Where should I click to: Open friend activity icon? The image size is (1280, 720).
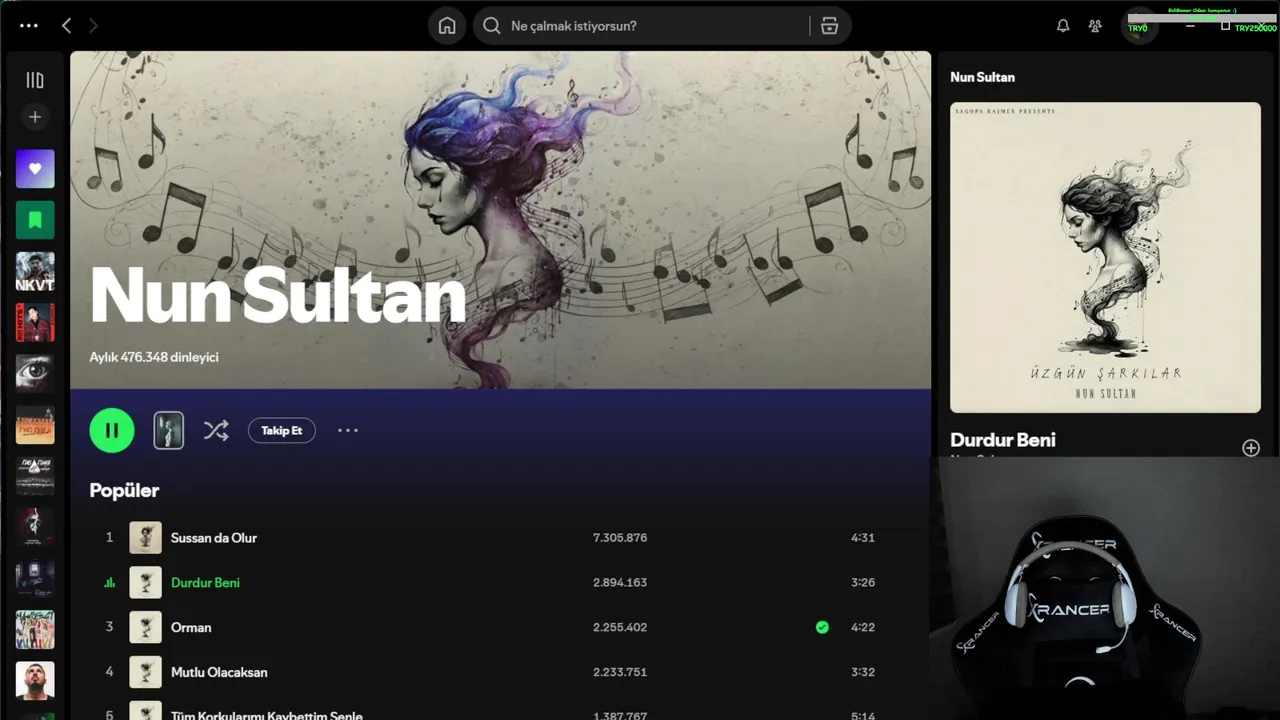pyautogui.click(x=1095, y=26)
